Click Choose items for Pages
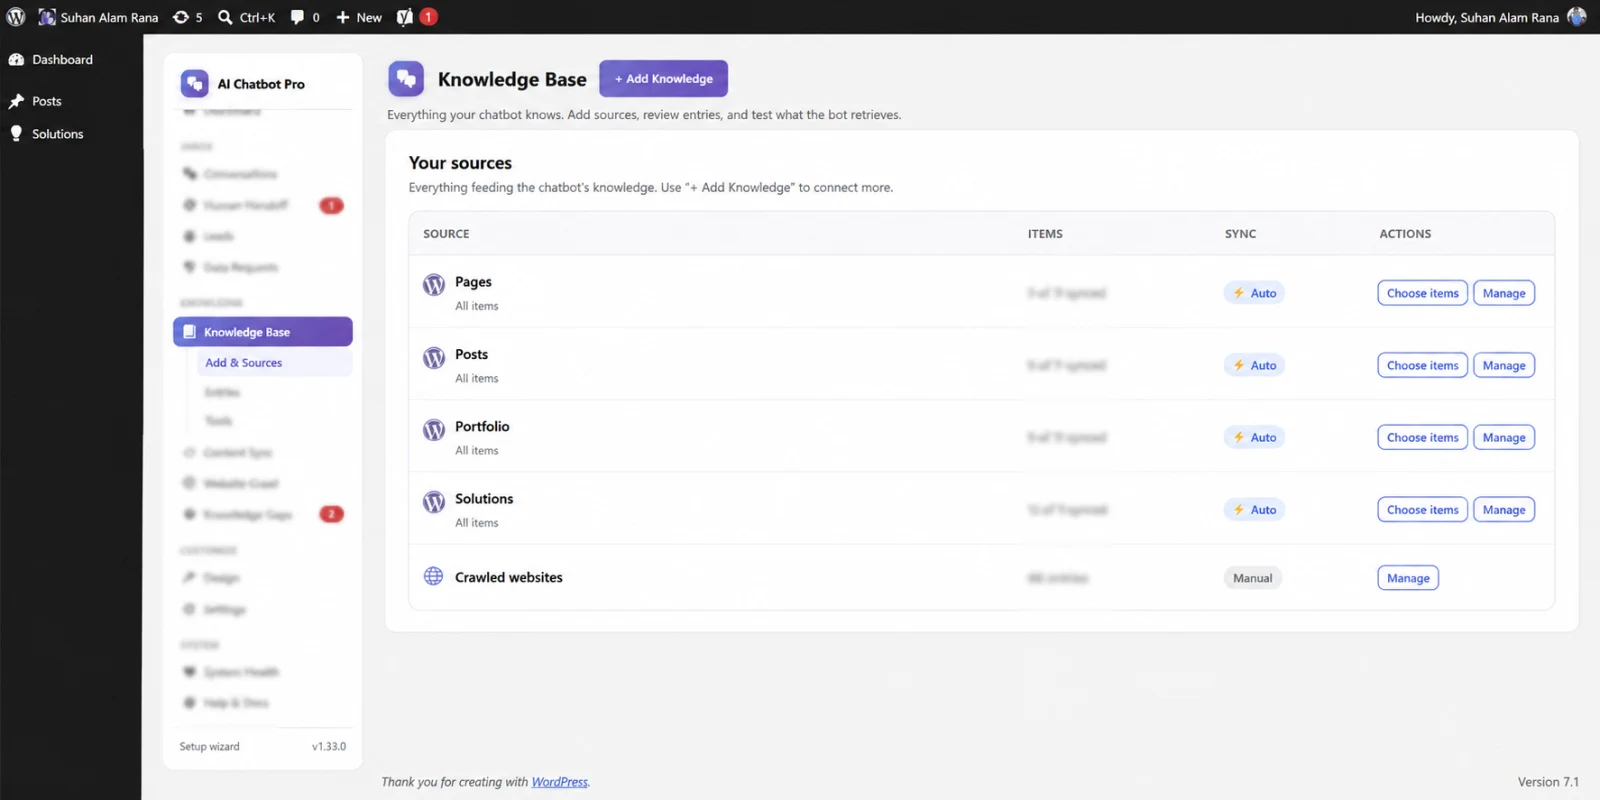Viewport: 1600px width, 800px height. tap(1422, 293)
